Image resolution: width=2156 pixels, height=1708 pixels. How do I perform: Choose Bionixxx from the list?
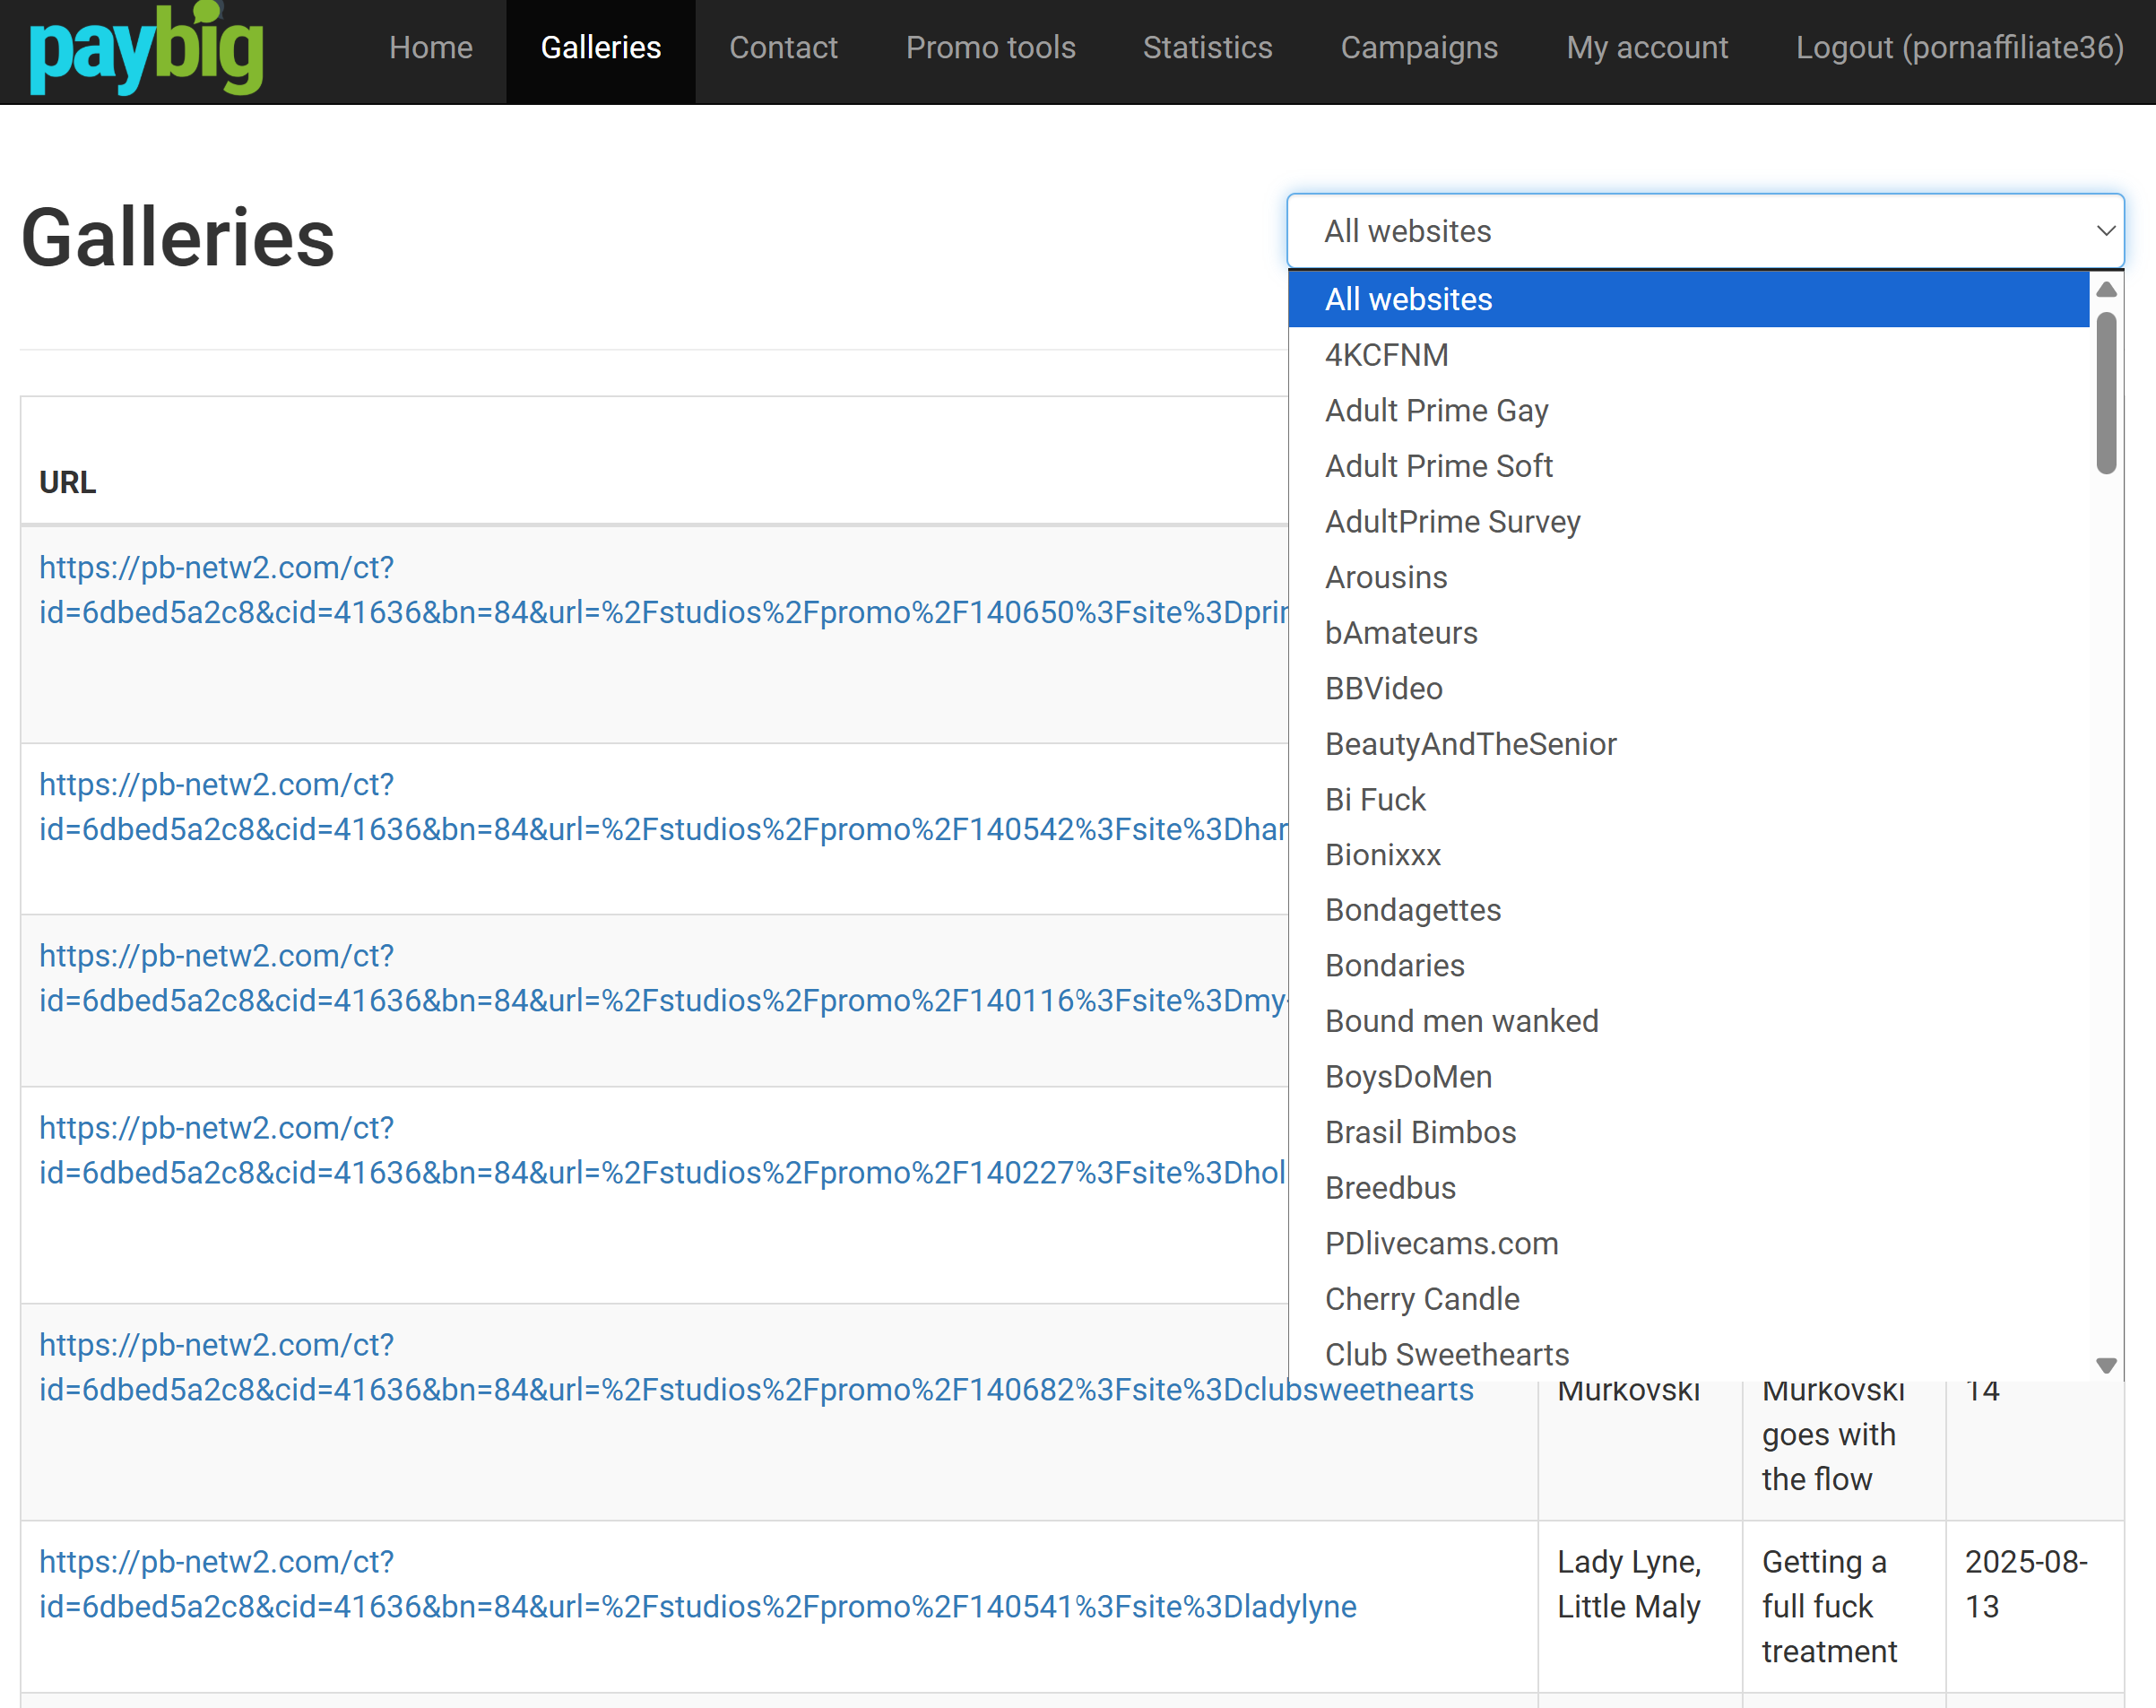[x=1688, y=855]
